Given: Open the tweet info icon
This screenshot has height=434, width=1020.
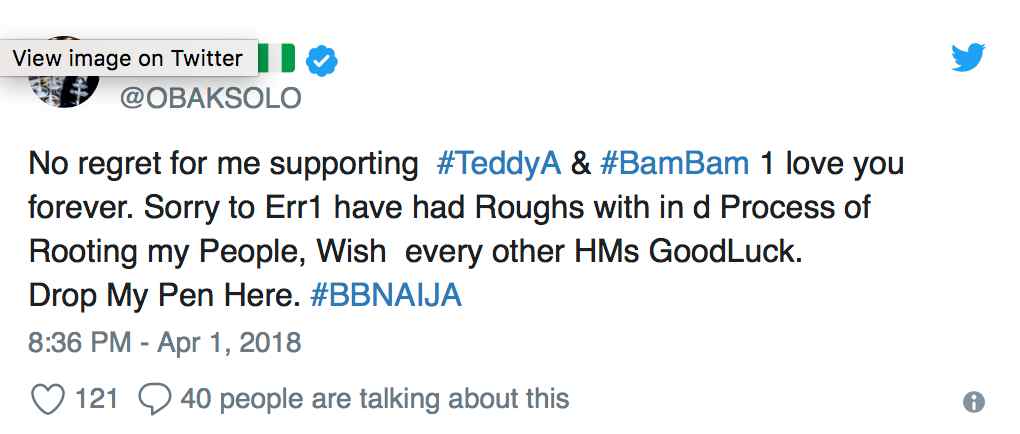Looking at the screenshot, I should pos(973,402).
